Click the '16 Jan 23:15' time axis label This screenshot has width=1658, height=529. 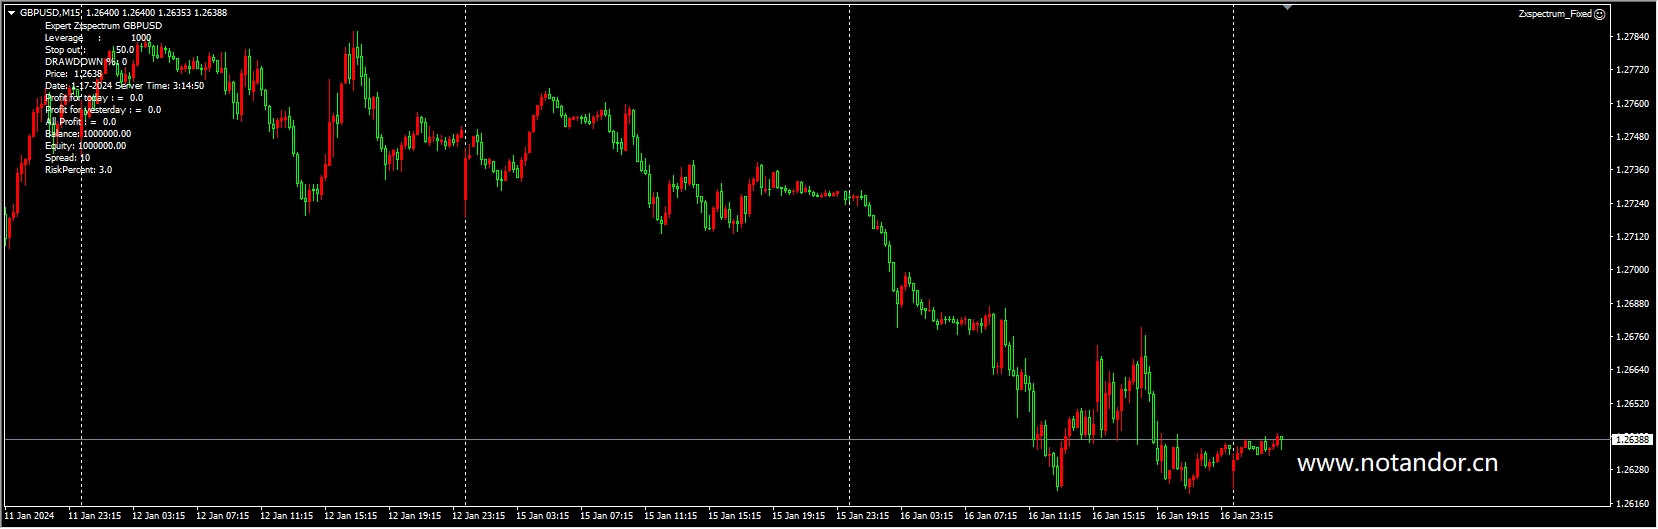coord(1247,517)
